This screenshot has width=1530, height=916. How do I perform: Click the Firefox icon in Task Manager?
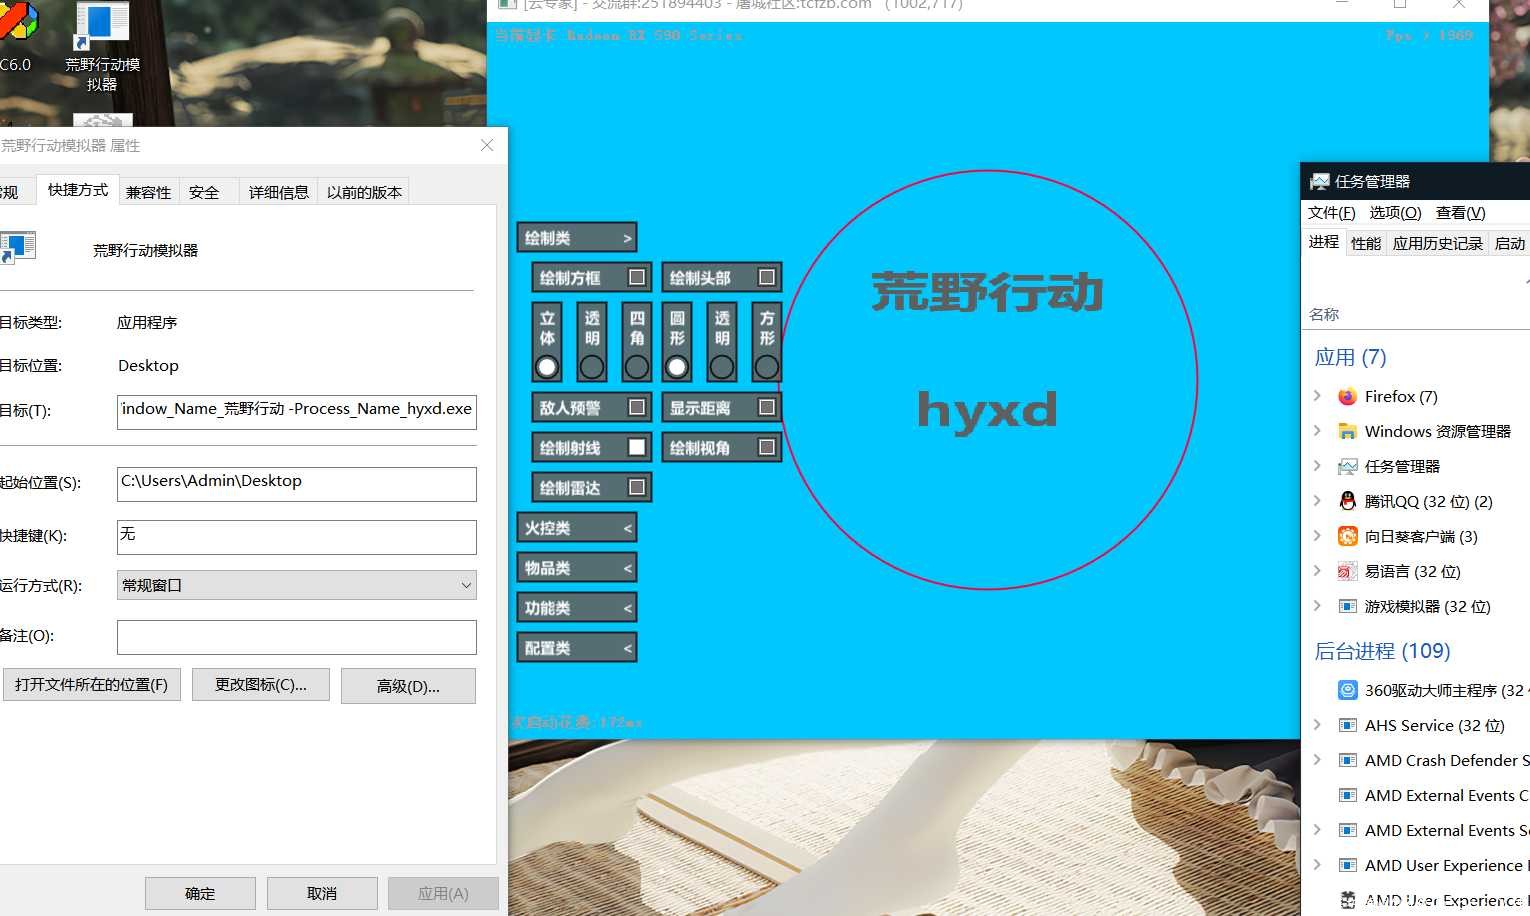[1348, 396]
